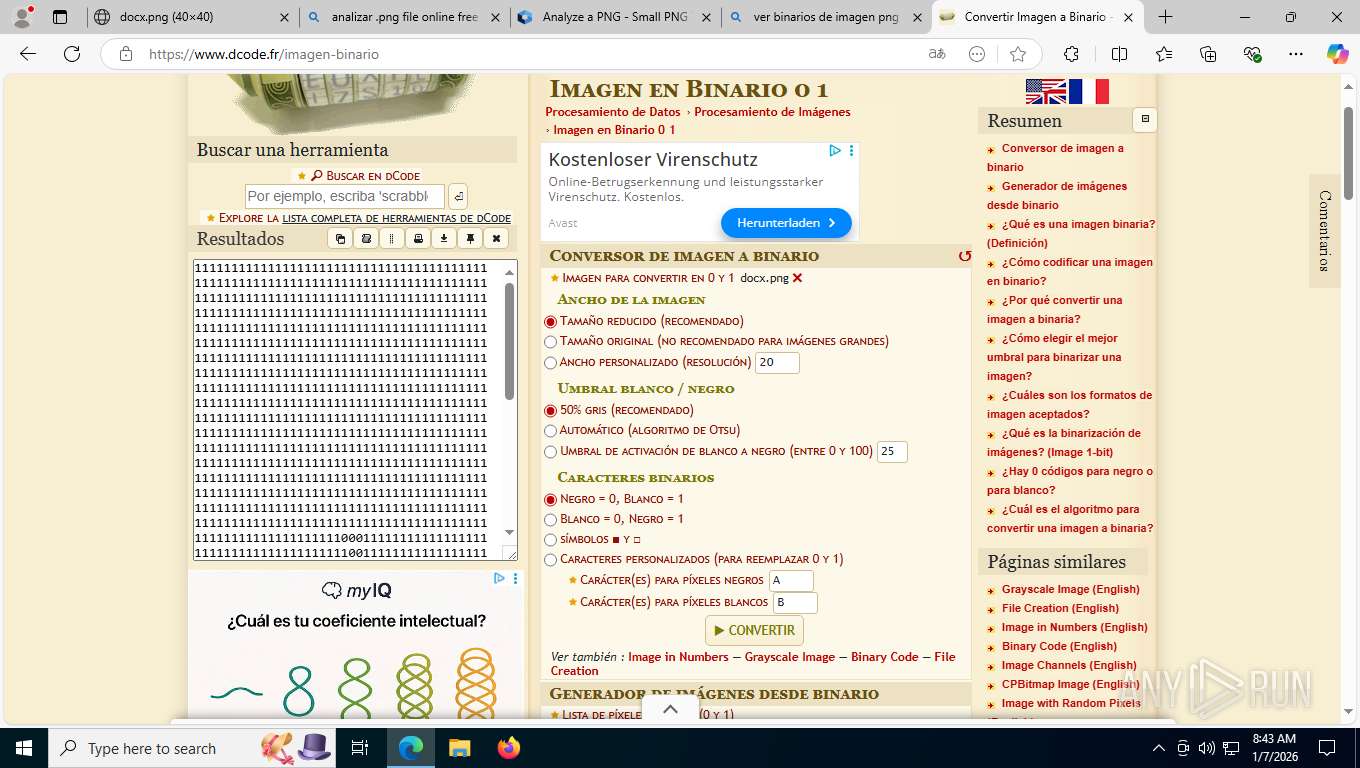Screen dimensions: 1360x768
Task: Pin the results panel
Action: tap(471, 239)
